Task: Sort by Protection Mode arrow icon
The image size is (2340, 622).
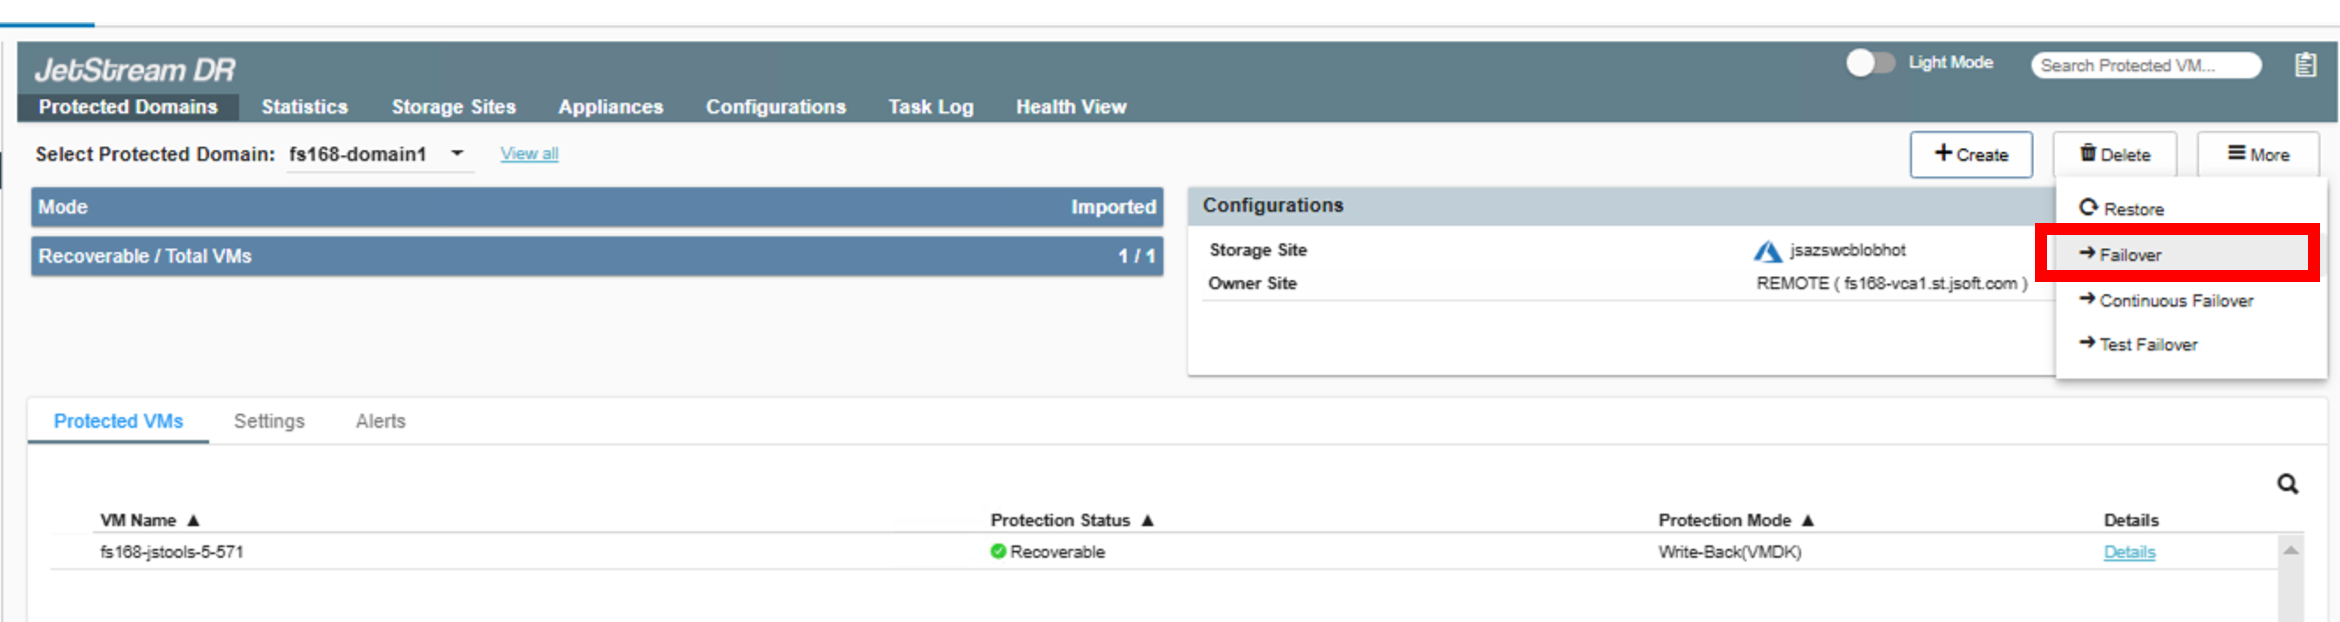Action: click(1808, 520)
